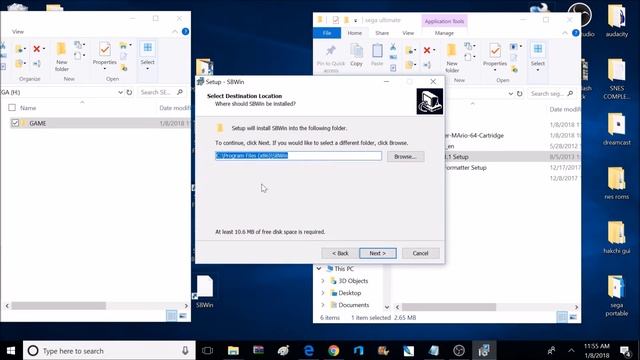Click the red Delete icon in right window ribbon
Image resolution: width=640 pixels, height=360 pixels.
point(427,50)
